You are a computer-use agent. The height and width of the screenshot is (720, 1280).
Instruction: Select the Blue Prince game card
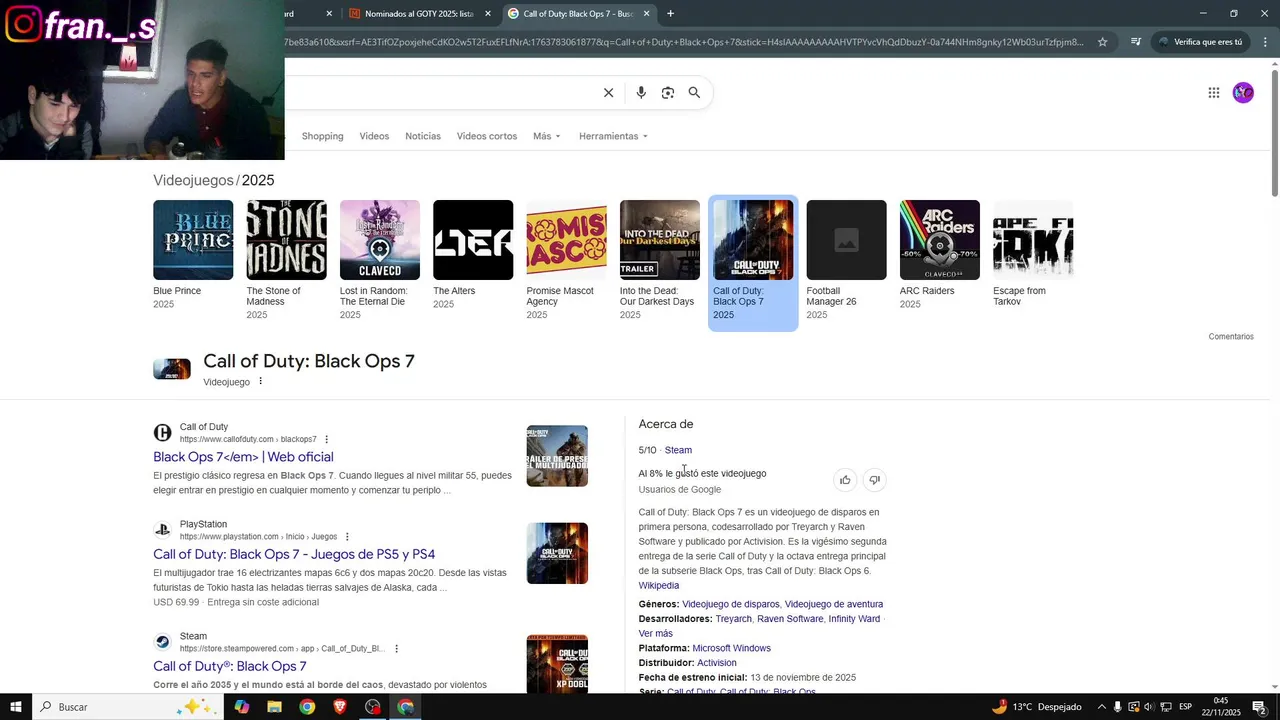click(x=193, y=256)
